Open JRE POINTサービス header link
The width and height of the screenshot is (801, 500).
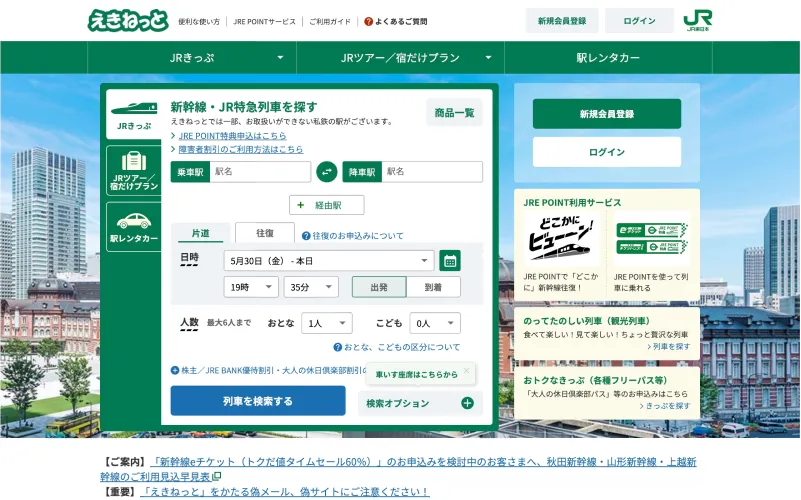click(x=264, y=21)
